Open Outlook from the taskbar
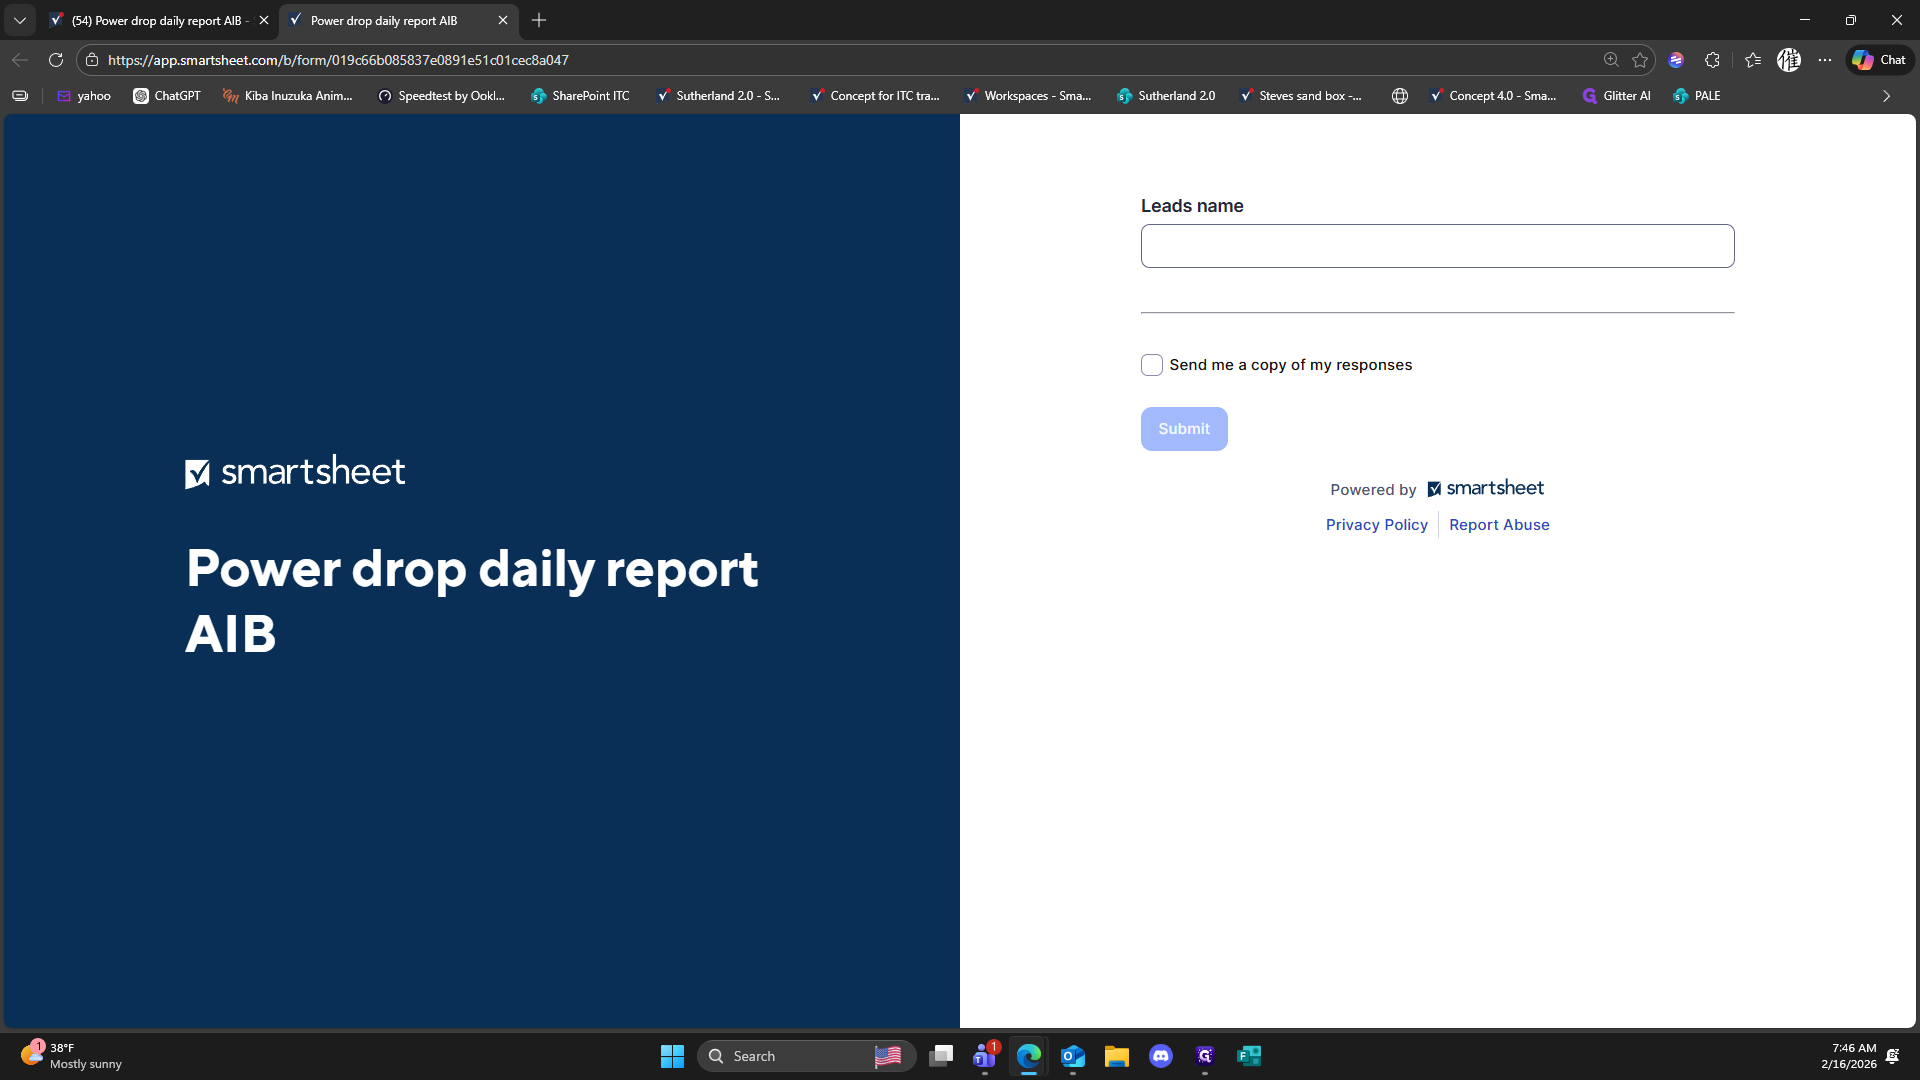This screenshot has height=1080, width=1920. click(1072, 1056)
